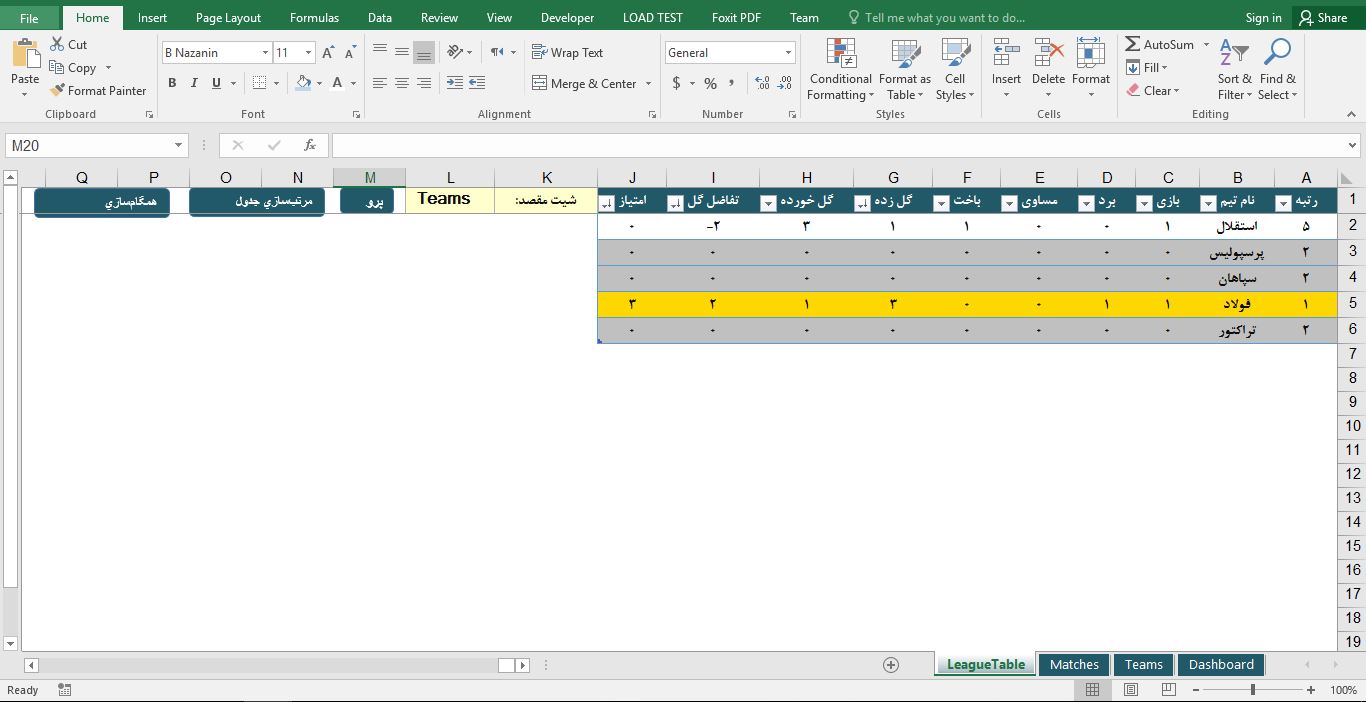This screenshot has width=1366, height=702.
Task: Click Sign in link
Action: point(1263,18)
